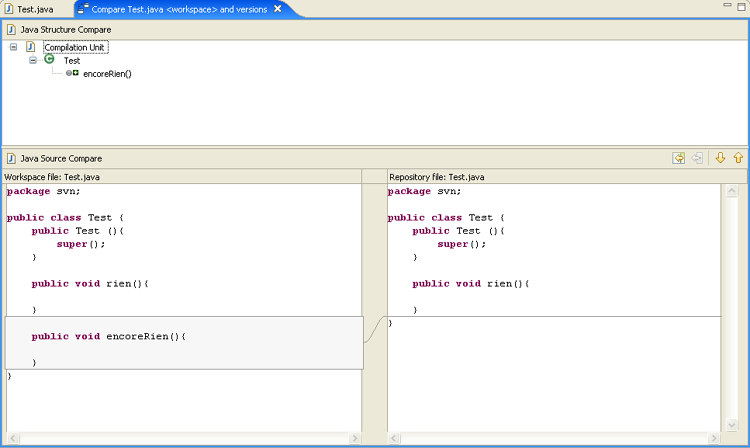This screenshot has width=750, height=448.
Task: Click the Test class icon in structure tree
Action: pyautogui.click(x=49, y=60)
